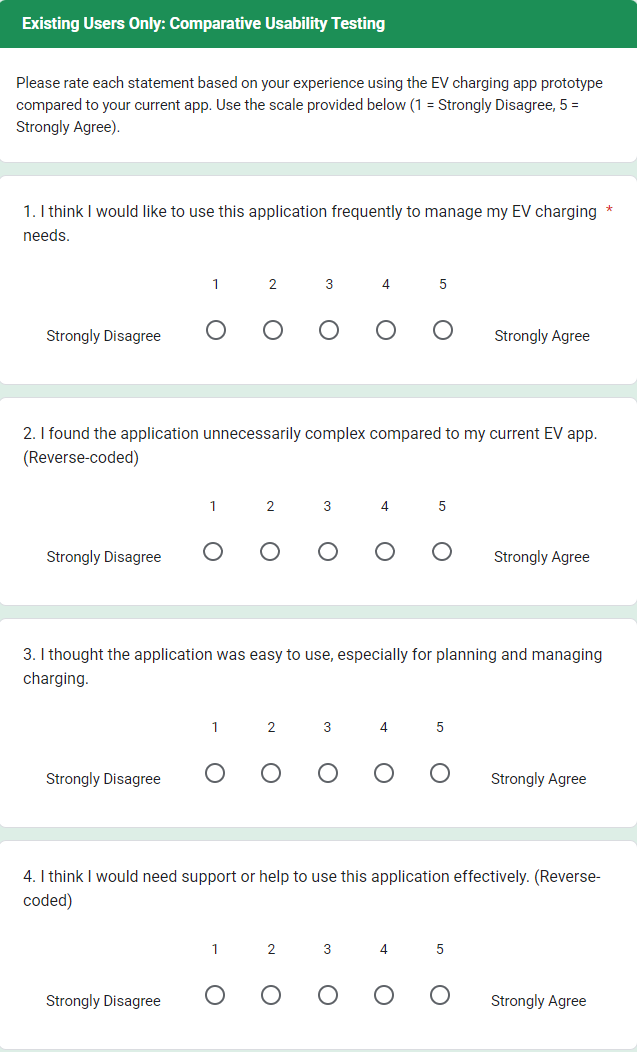Image resolution: width=637 pixels, height=1052 pixels.
Task: Pick rating 4 for question 1
Action: (386, 329)
